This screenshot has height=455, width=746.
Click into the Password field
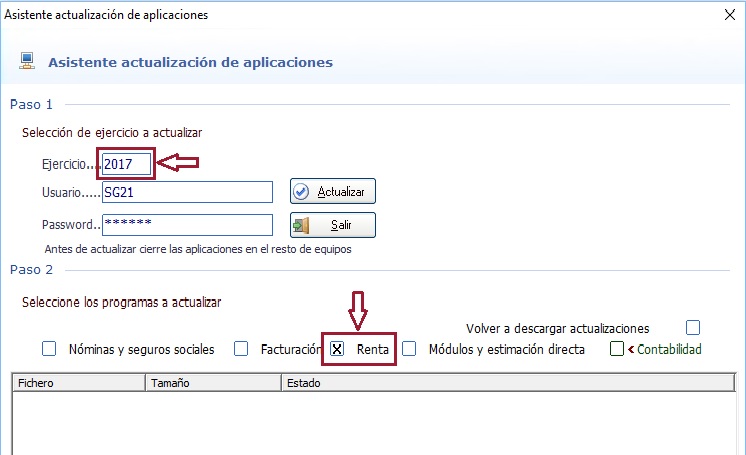(187, 224)
